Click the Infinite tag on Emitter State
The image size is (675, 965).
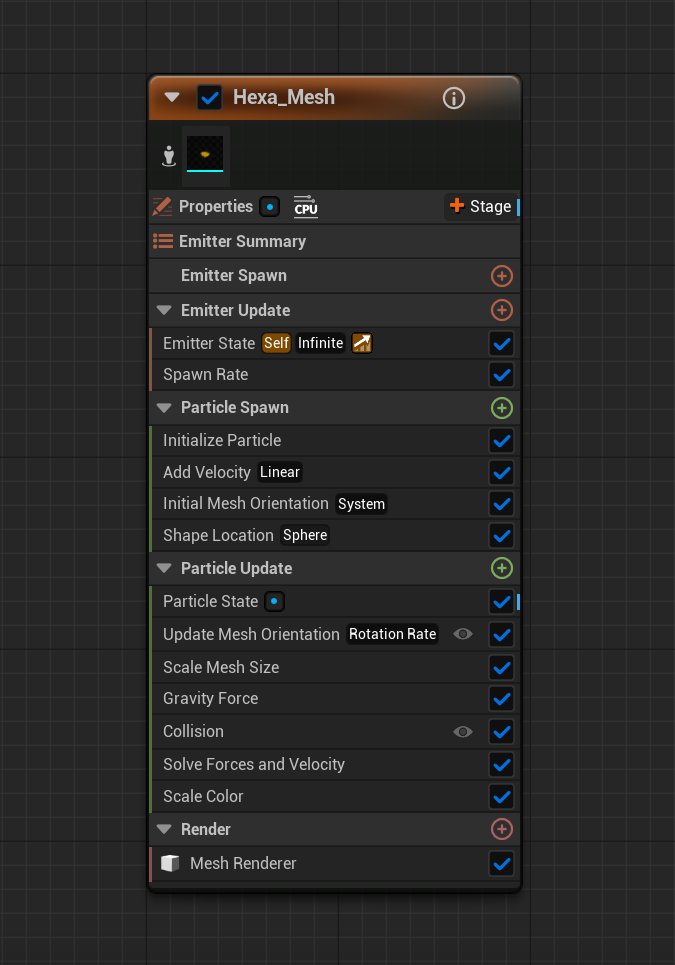tap(320, 343)
